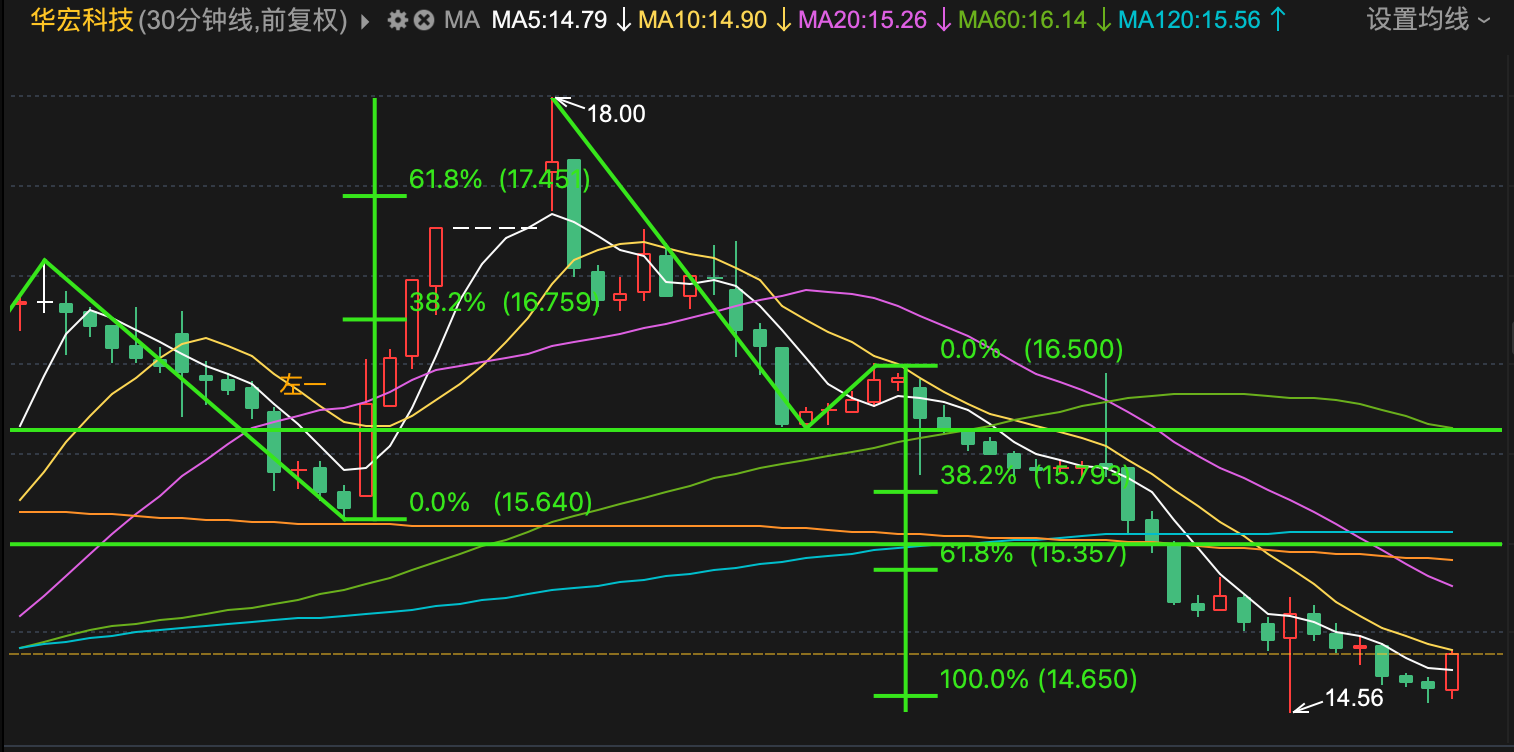The height and width of the screenshot is (752, 1514).
Task: Click the 0.0% (15.640) Fibonacci label
Action: pos(501,501)
